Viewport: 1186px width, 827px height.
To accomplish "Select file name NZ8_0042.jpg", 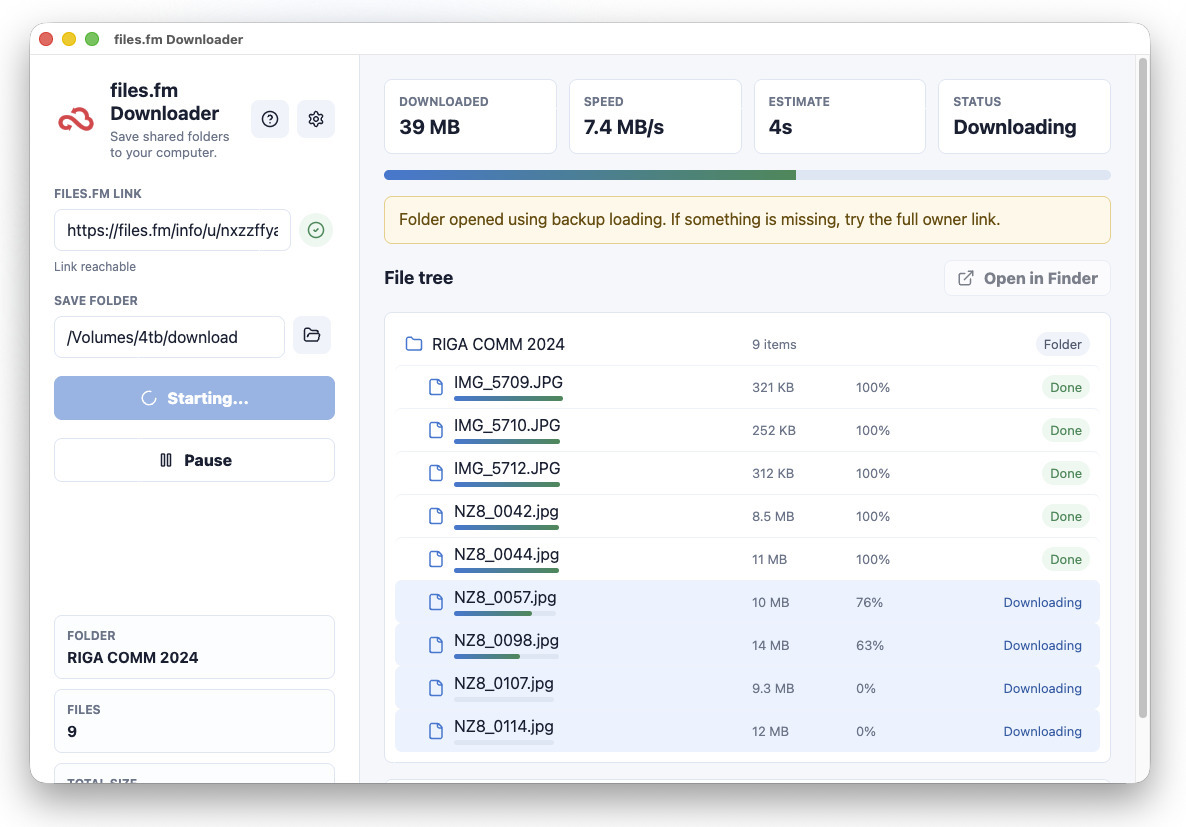I will click(506, 511).
